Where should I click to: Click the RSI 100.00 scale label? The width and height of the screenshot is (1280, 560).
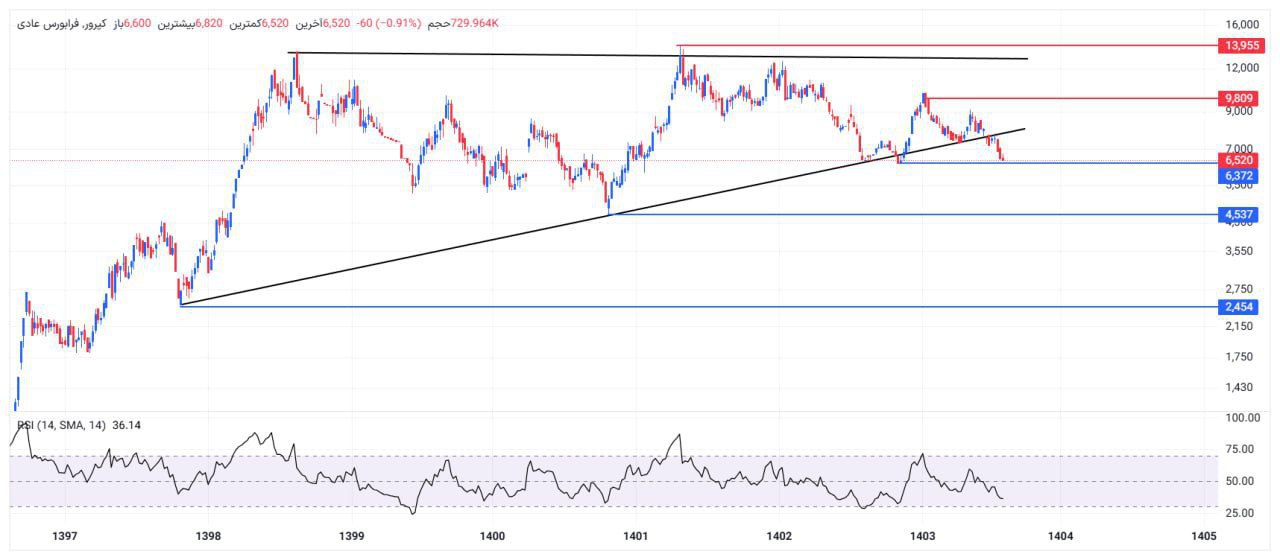click(x=1243, y=417)
